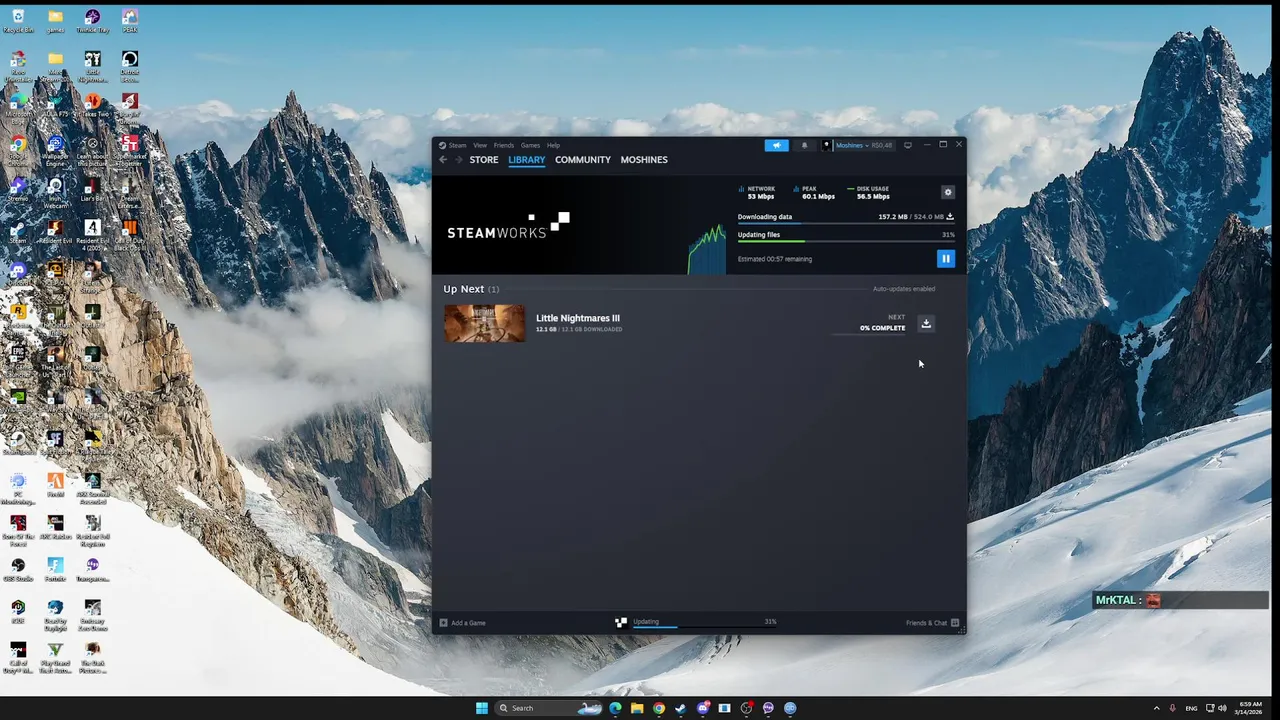Select the LIBRARY tab
Viewport: 1280px width, 720px height.
(x=526, y=160)
